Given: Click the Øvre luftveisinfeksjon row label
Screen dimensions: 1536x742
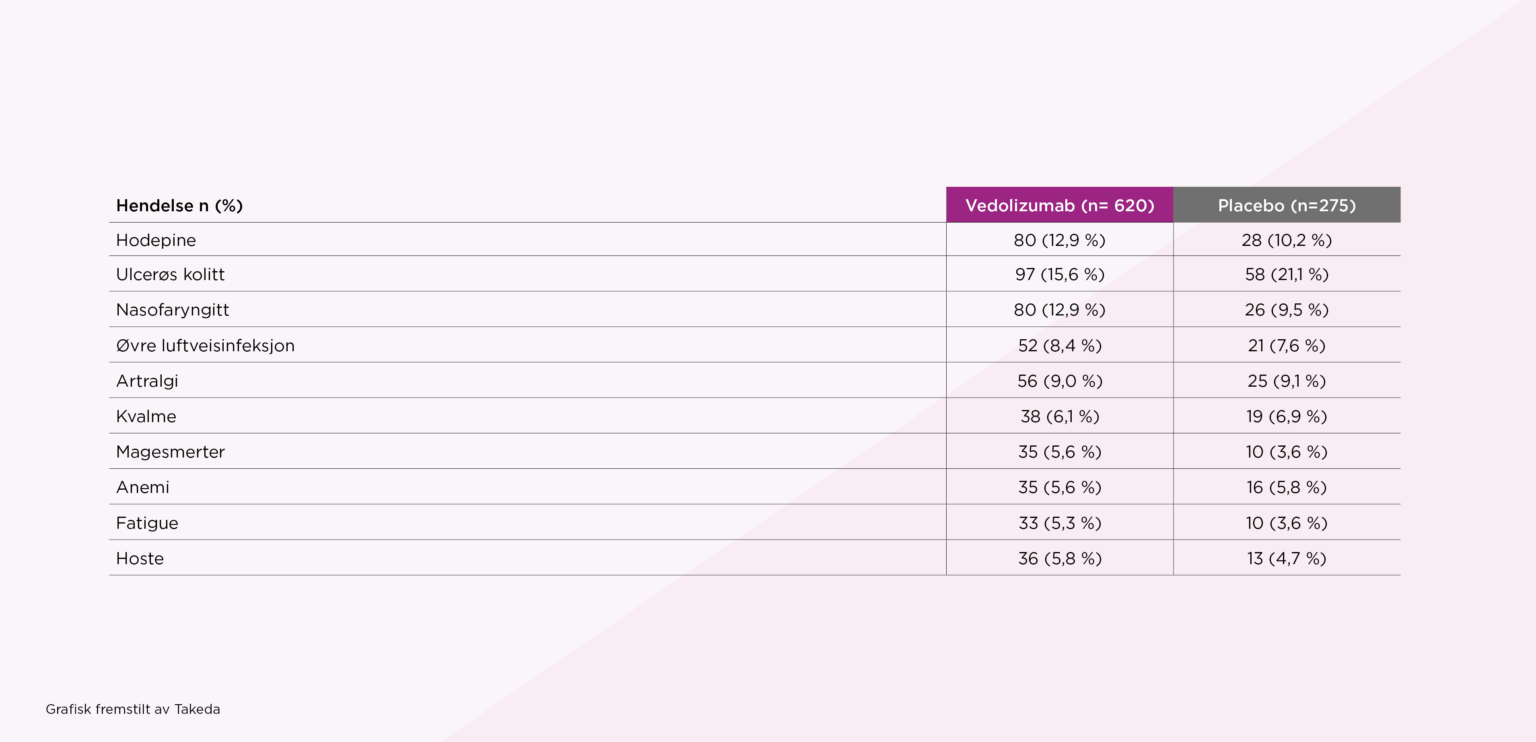Looking at the screenshot, I should 205,346.
